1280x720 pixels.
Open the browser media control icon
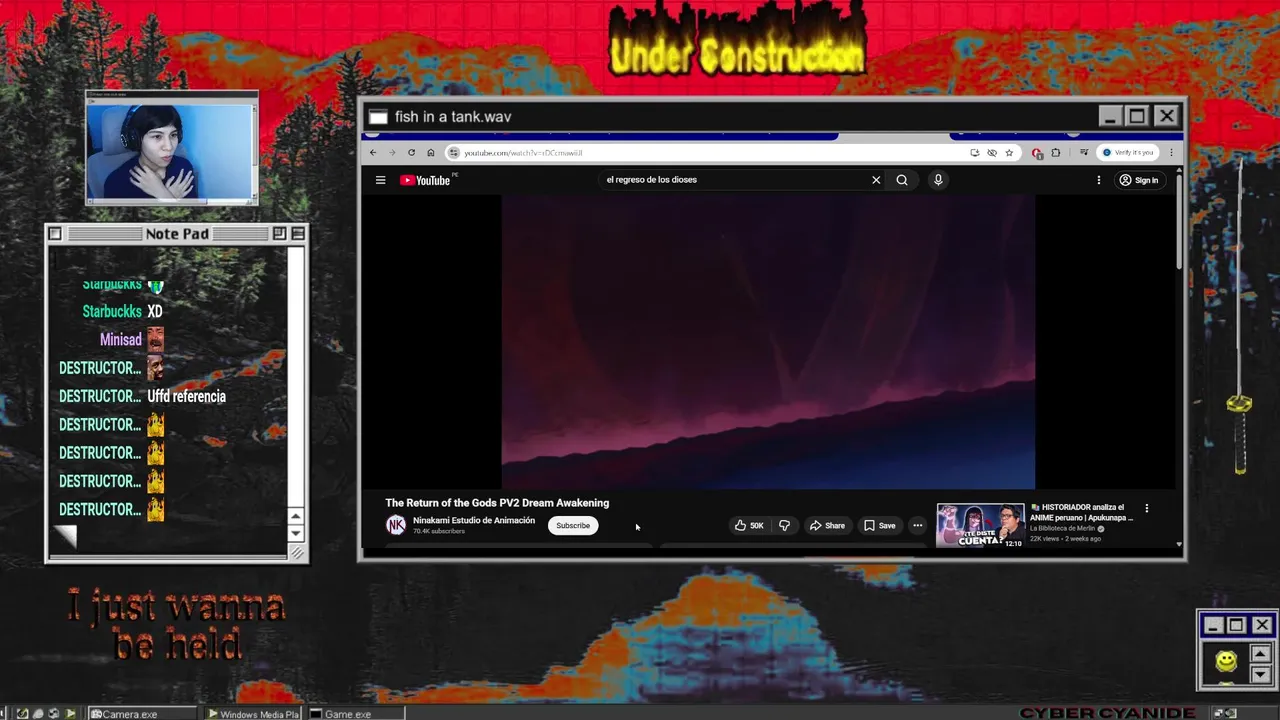(x=1084, y=153)
